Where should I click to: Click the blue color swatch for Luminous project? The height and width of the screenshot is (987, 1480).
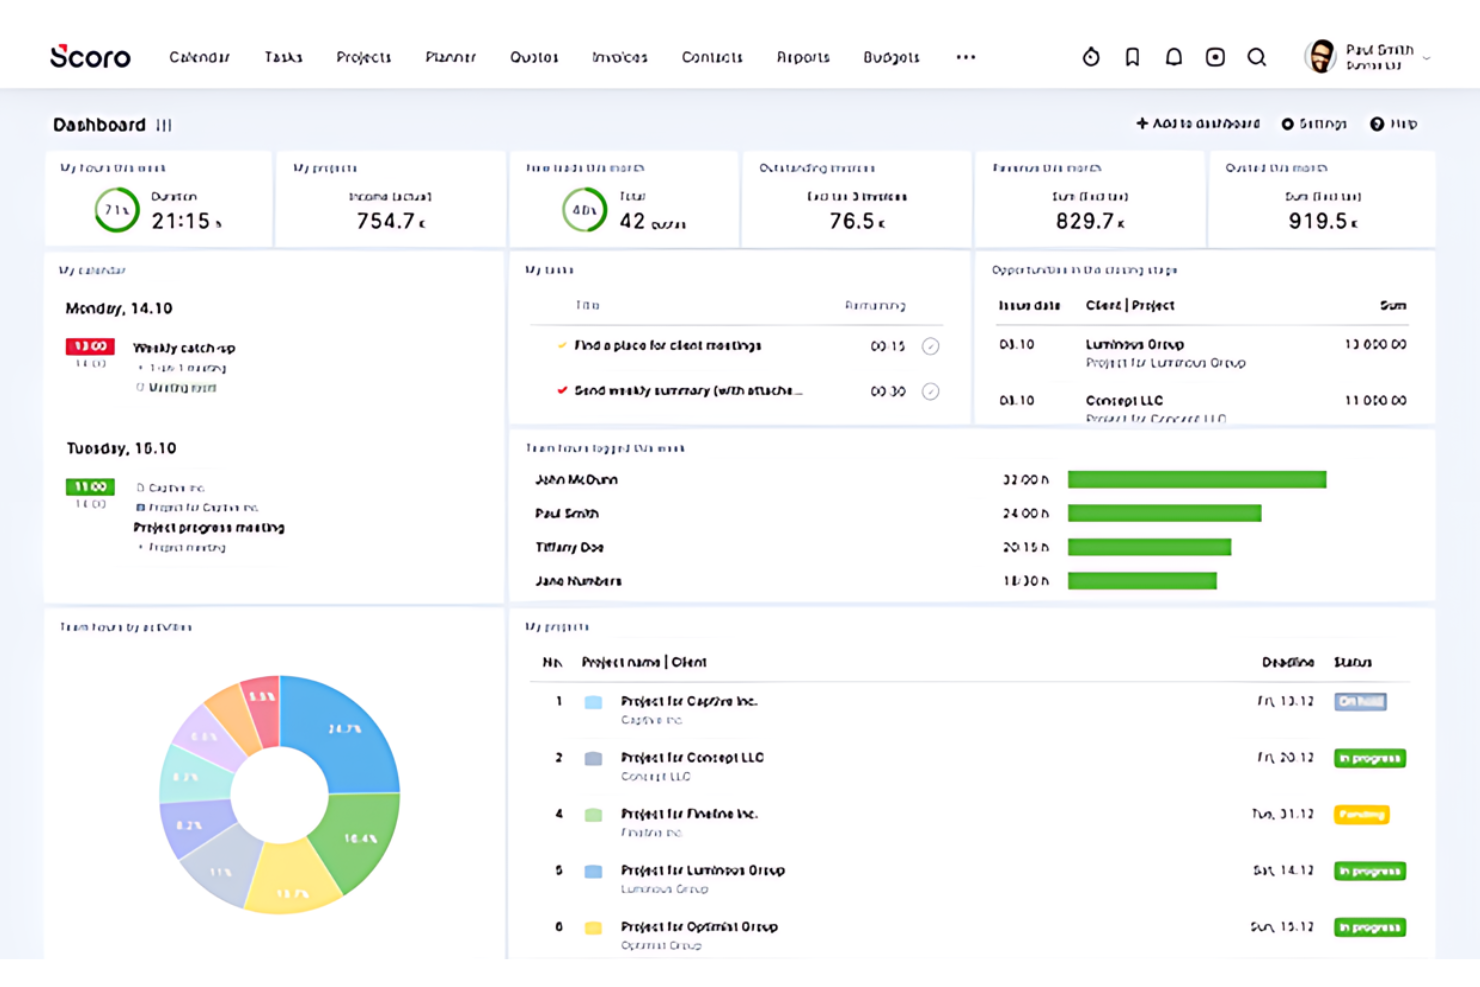tap(593, 871)
